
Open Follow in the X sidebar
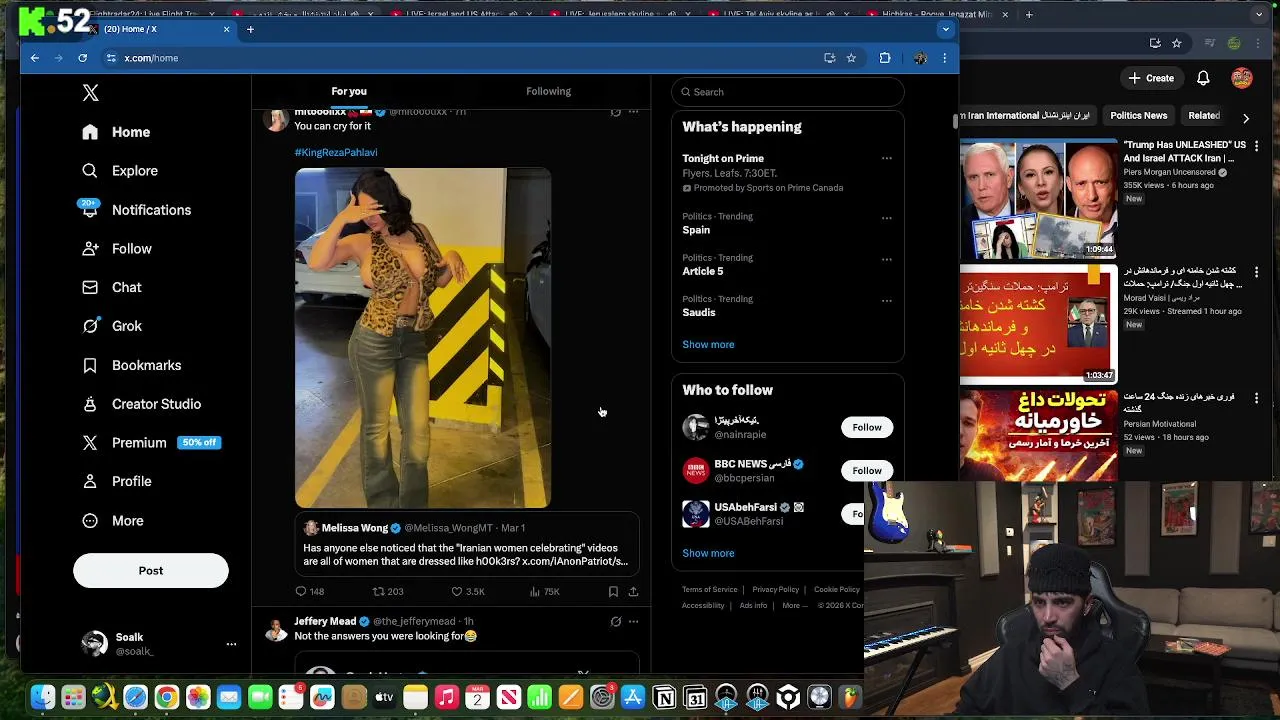click(x=117, y=249)
